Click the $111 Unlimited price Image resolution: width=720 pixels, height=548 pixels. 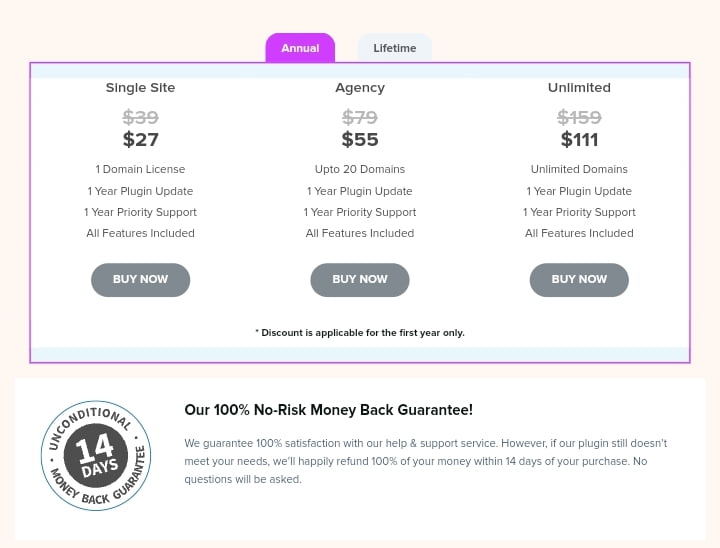579,140
